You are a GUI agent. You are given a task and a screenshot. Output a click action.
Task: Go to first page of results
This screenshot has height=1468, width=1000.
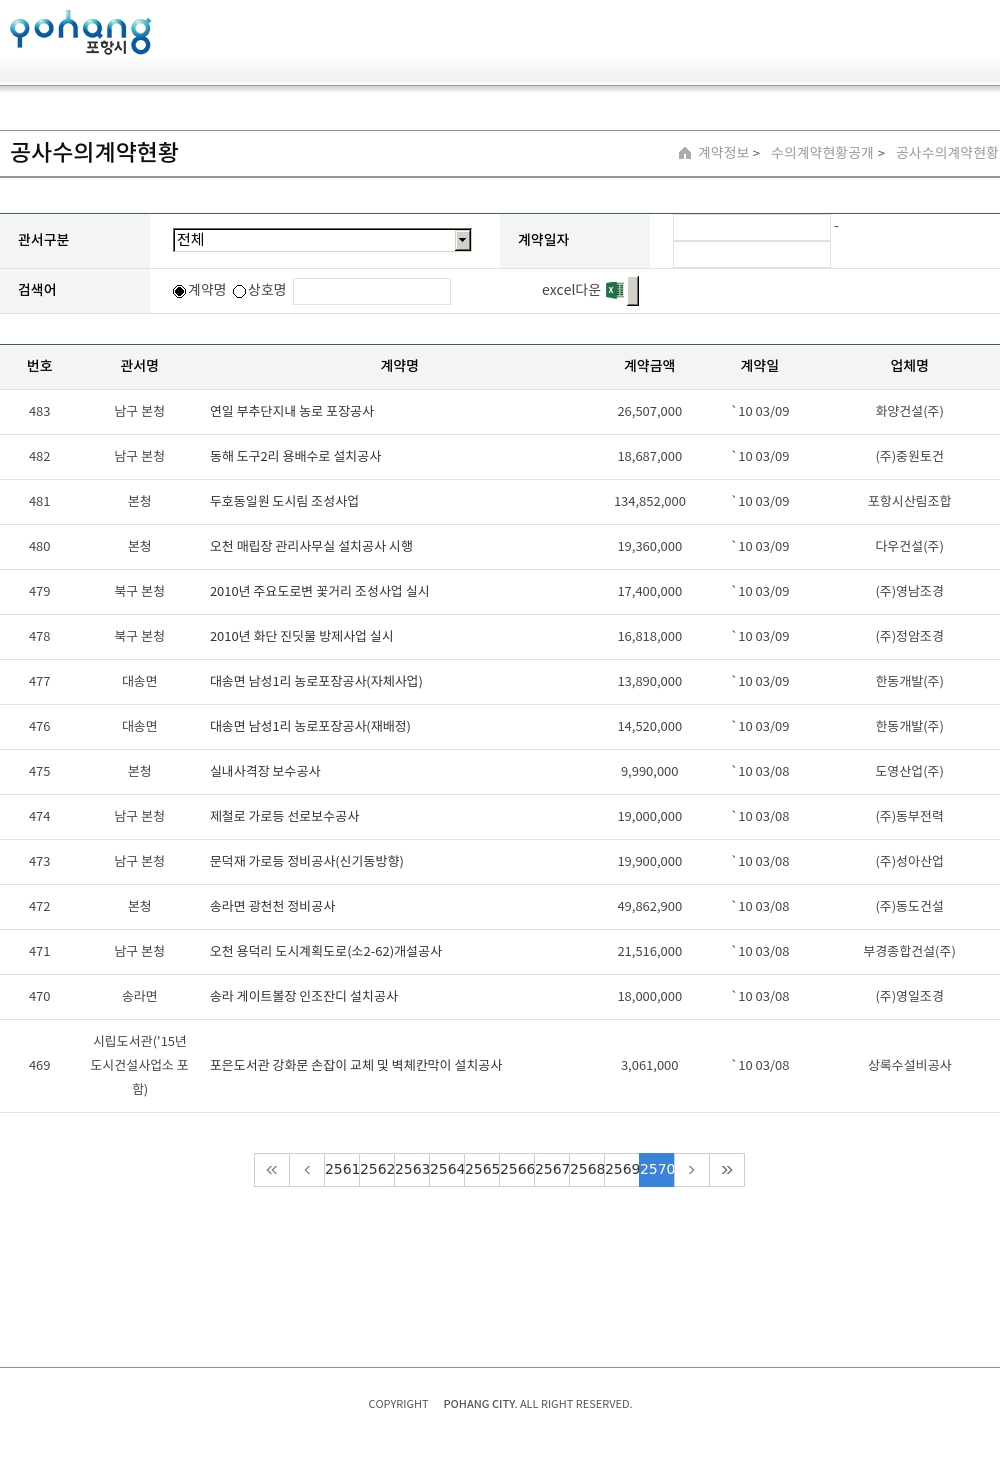[x=272, y=1170]
